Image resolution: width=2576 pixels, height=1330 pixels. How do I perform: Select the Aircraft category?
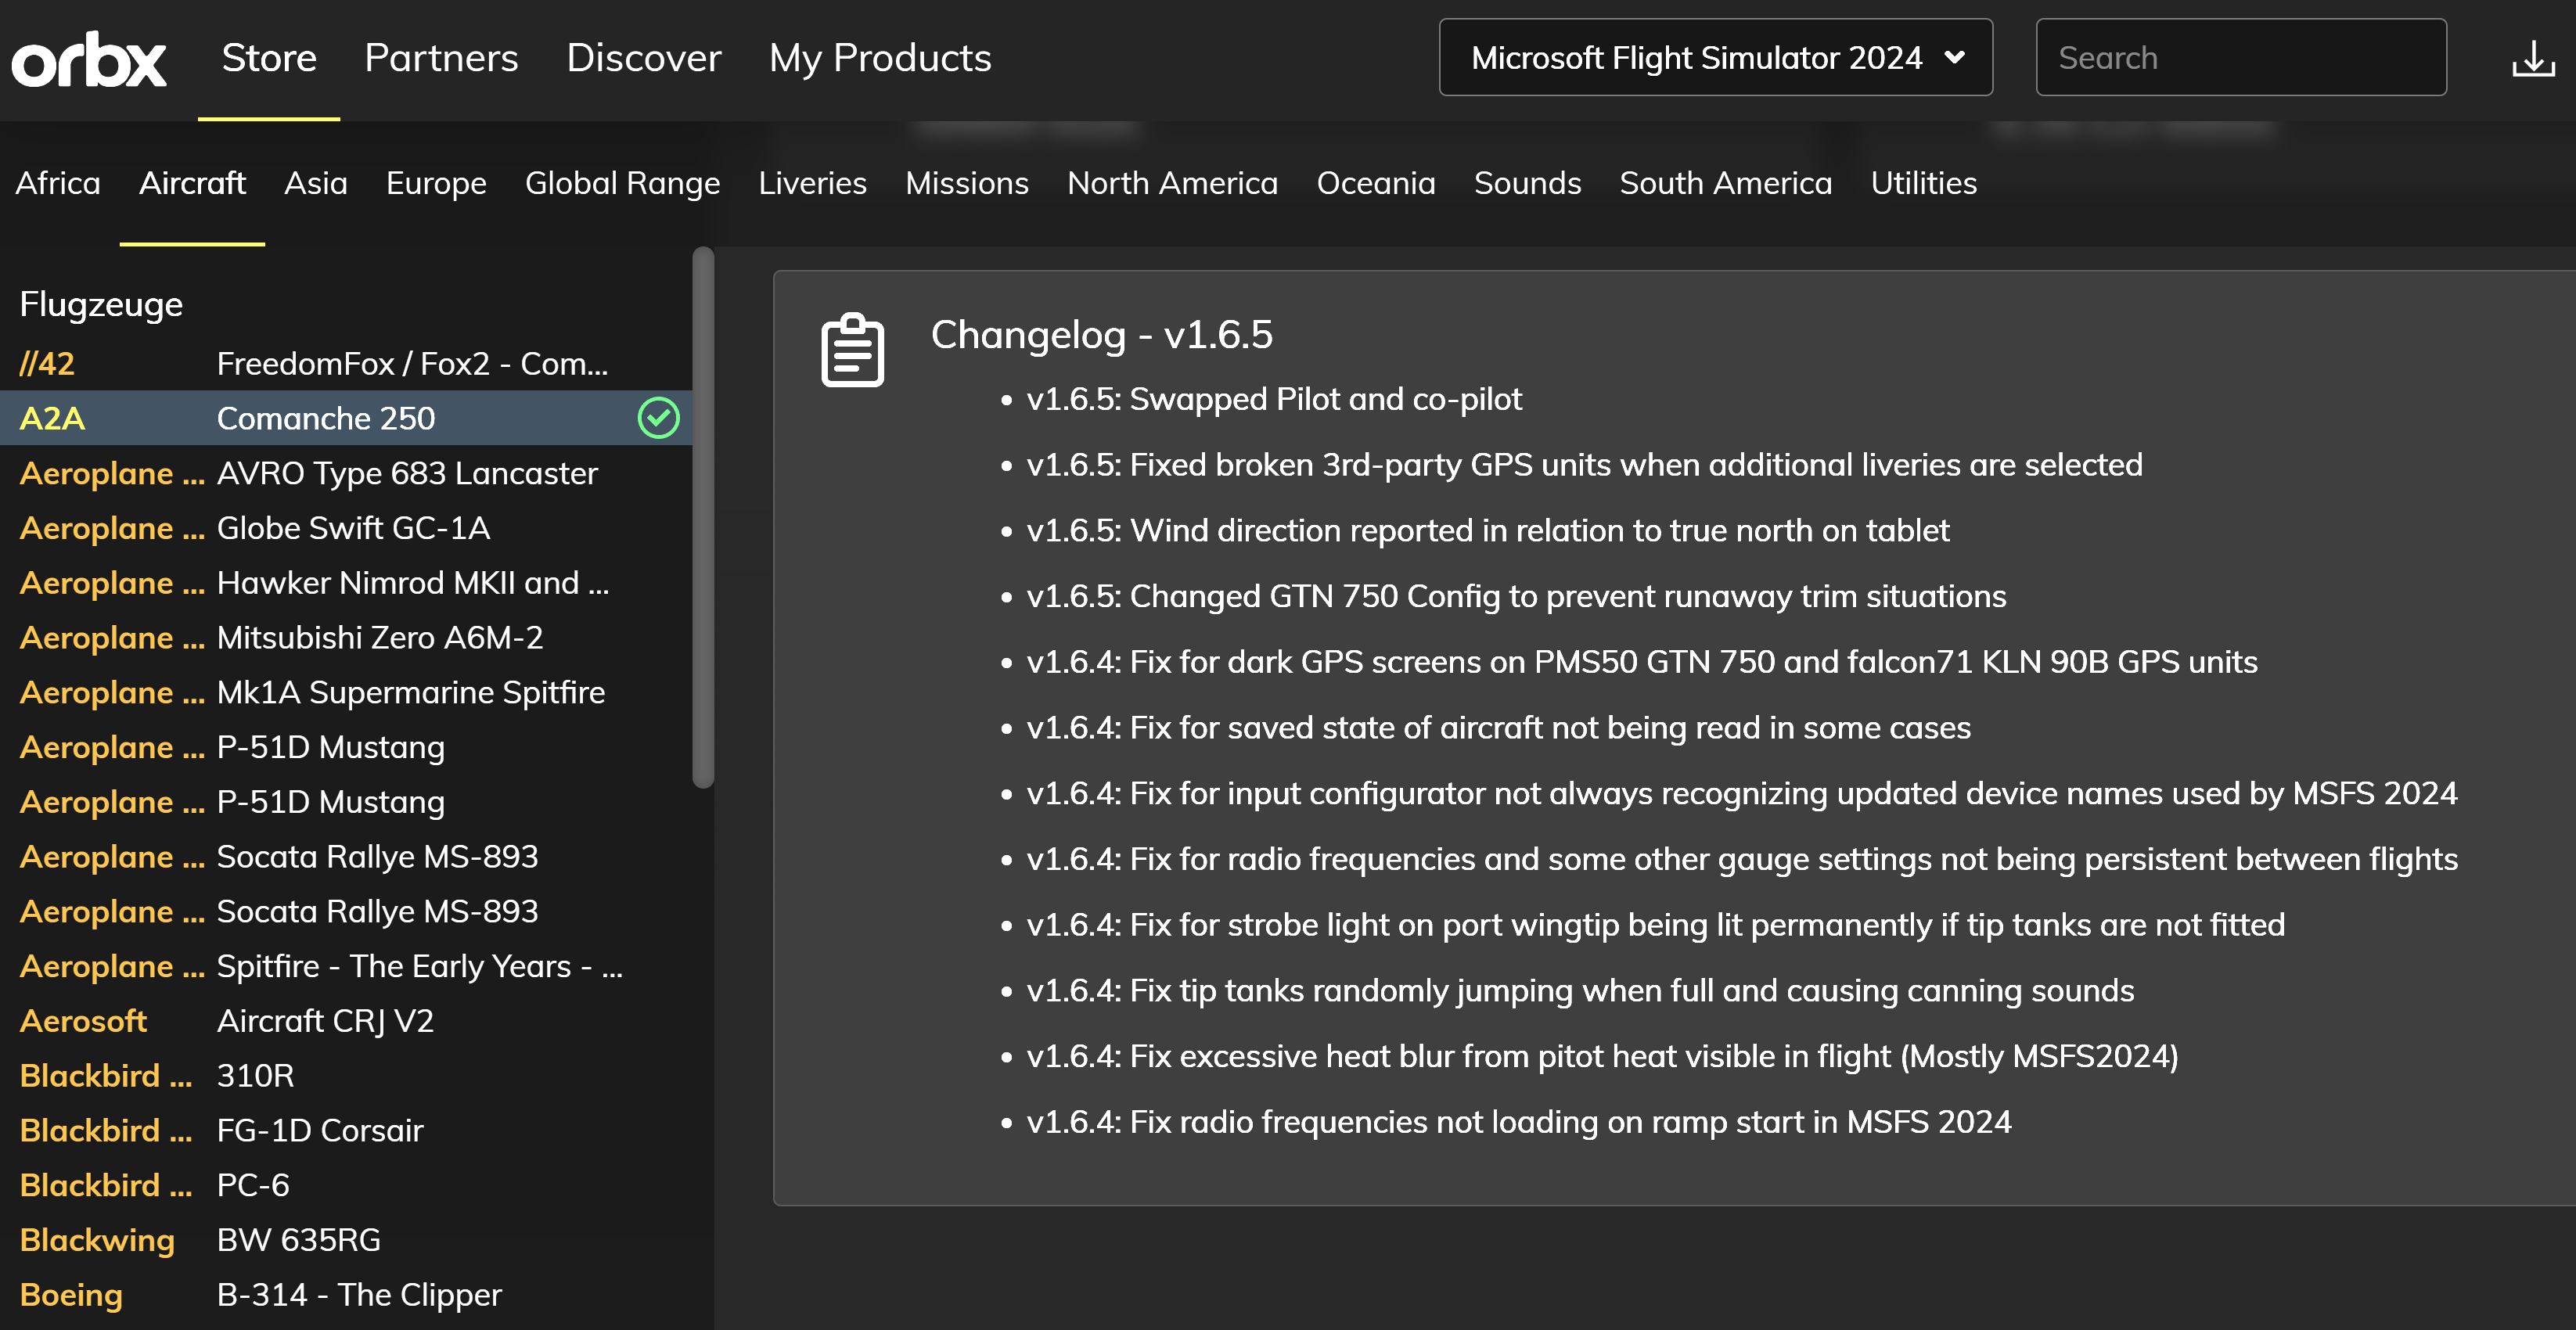coord(192,183)
